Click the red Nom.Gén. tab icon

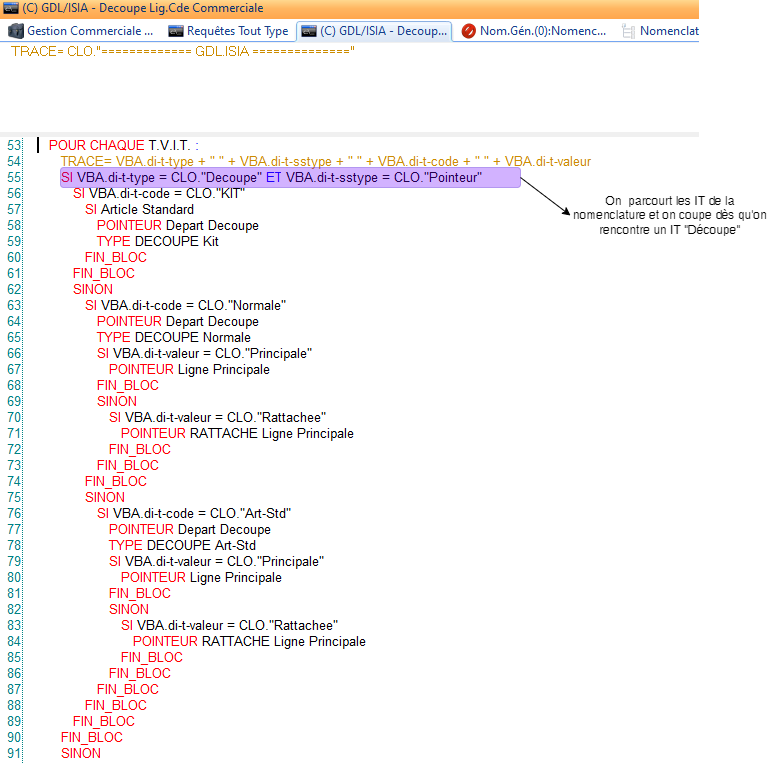[x=468, y=31]
